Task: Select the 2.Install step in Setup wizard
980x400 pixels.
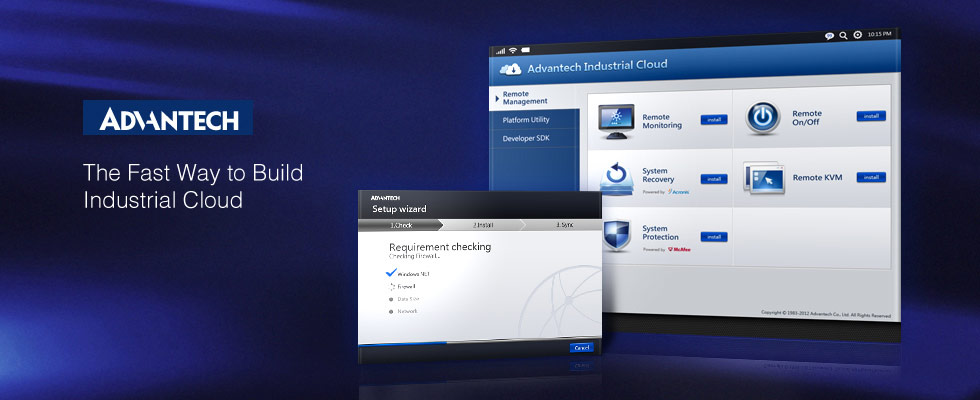Action: [483, 225]
